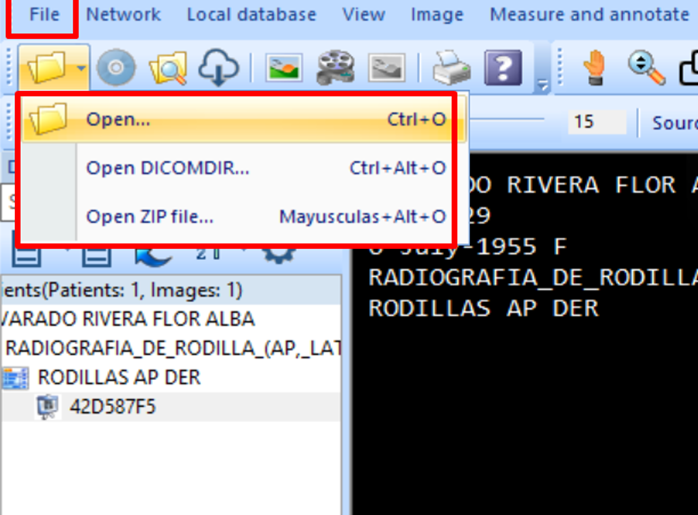
Task: Click the open folder toolbar icon
Action: click(x=47, y=68)
